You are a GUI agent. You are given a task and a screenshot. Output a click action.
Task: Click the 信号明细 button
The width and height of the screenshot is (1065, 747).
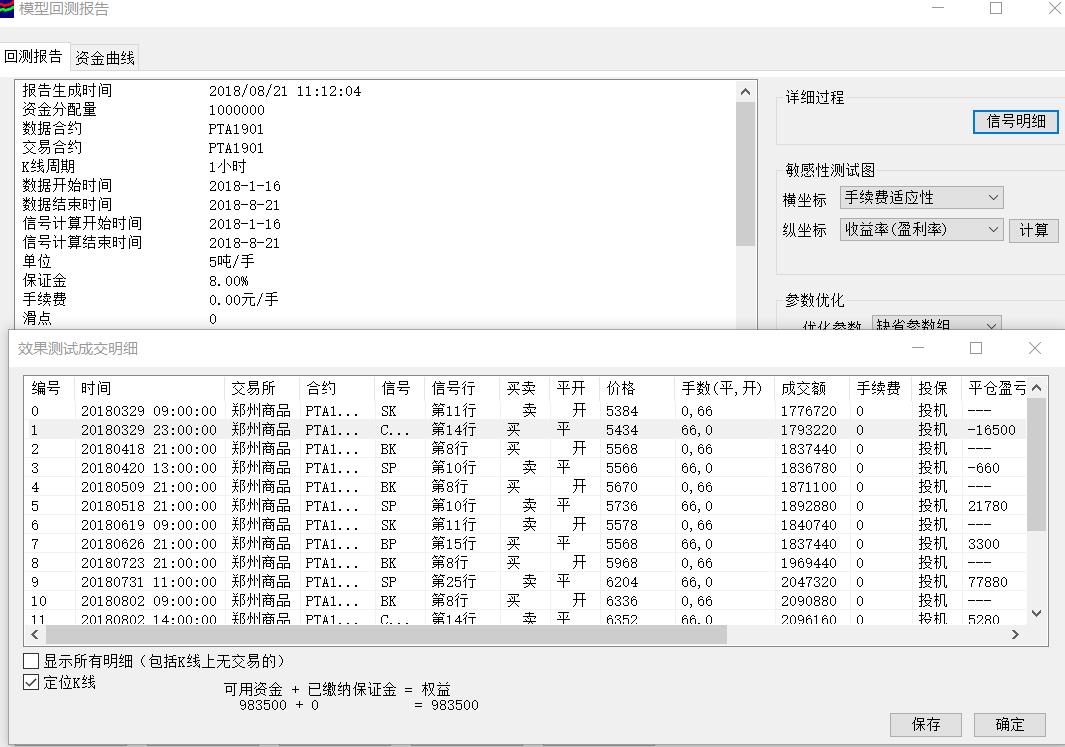(1015, 121)
